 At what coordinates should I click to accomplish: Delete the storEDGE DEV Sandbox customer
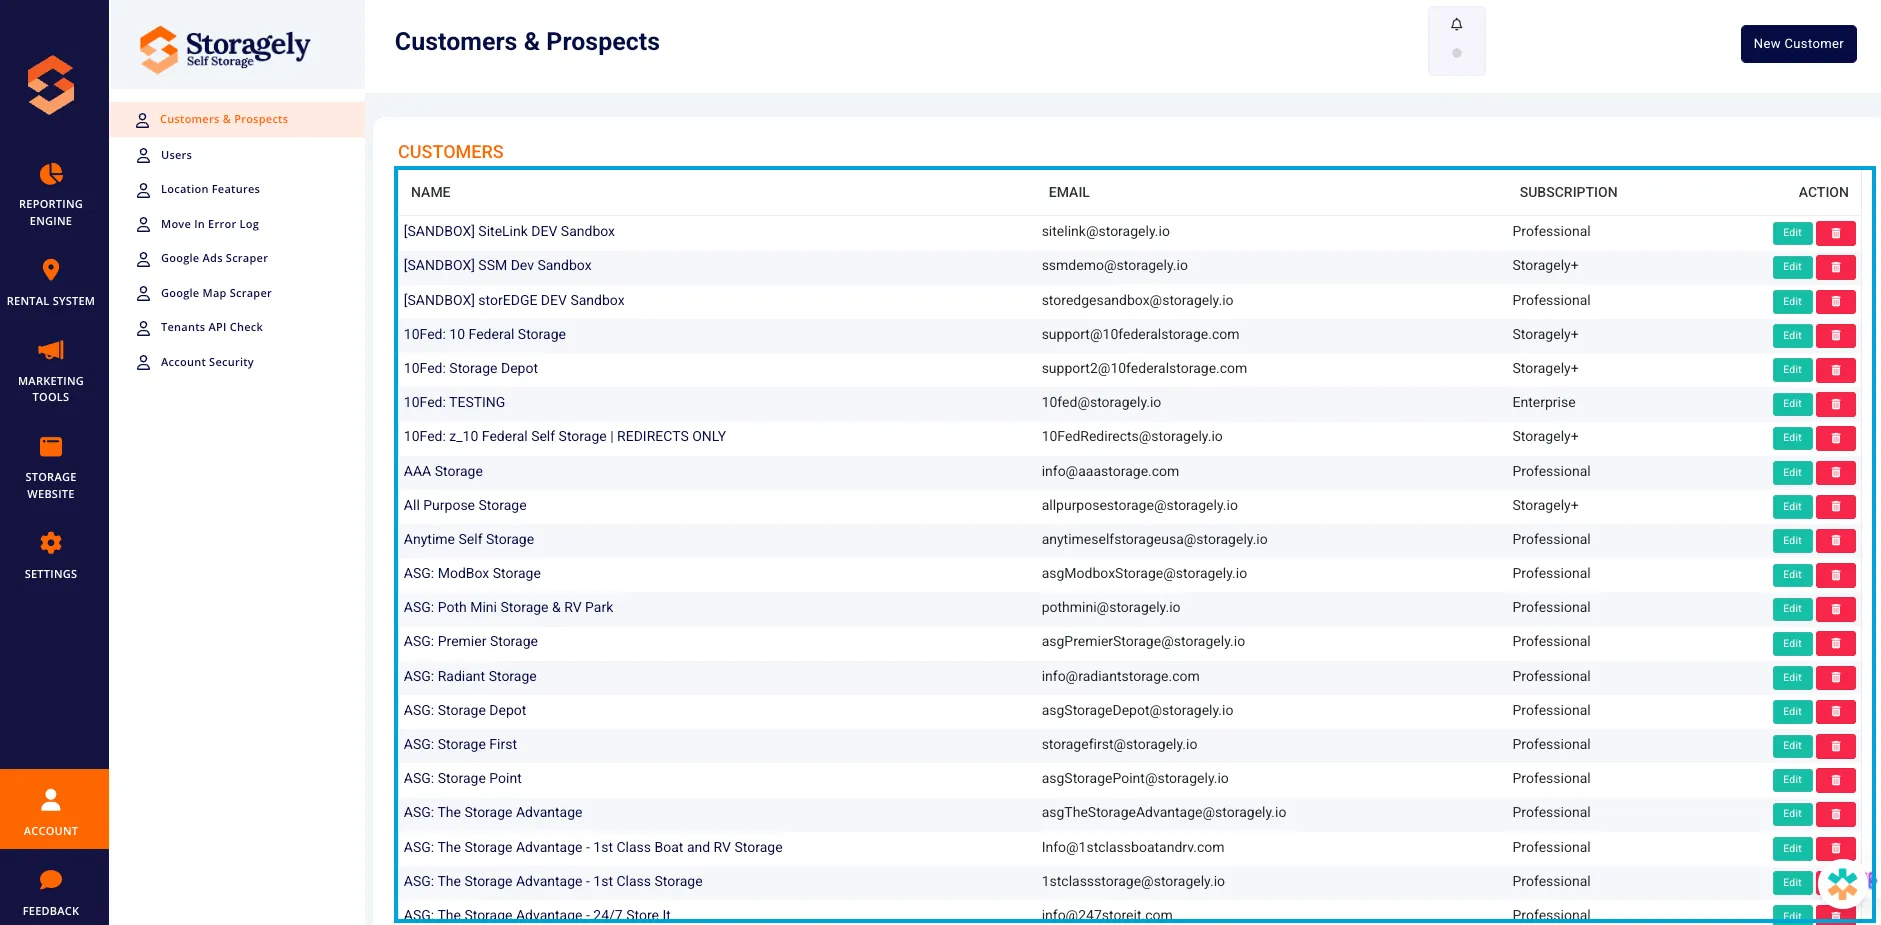[x=1836, y=301]
